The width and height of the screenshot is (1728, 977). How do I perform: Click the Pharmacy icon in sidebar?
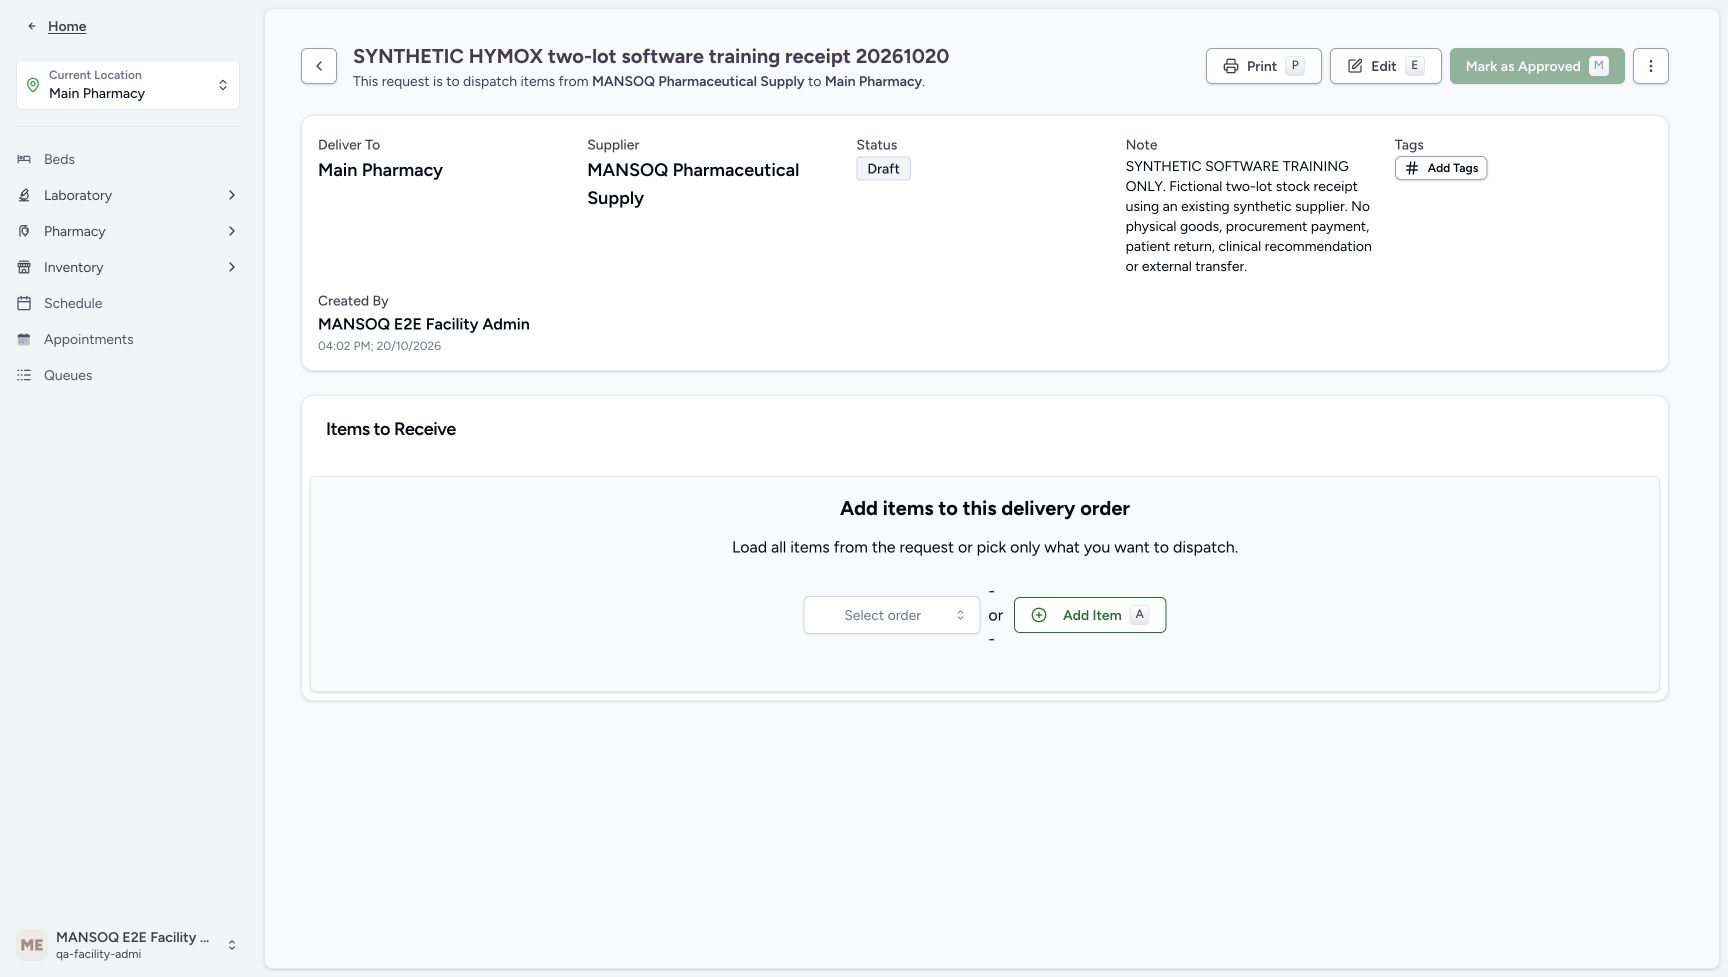[24, 231]
